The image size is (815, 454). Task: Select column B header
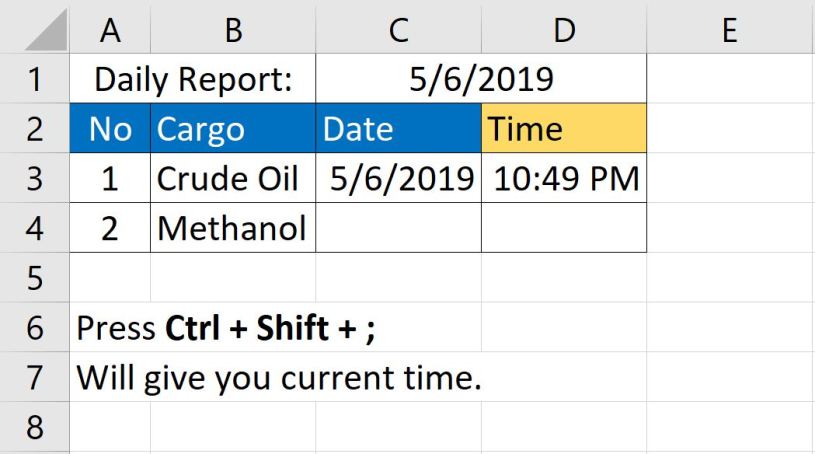[232, 30]
